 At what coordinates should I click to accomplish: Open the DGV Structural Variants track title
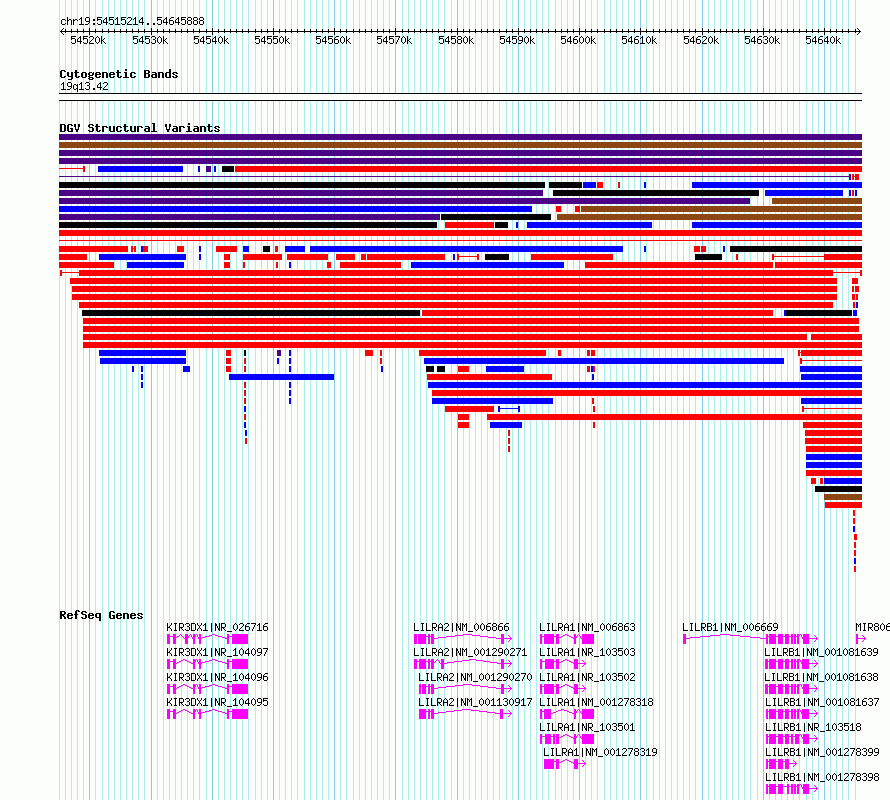140,128
